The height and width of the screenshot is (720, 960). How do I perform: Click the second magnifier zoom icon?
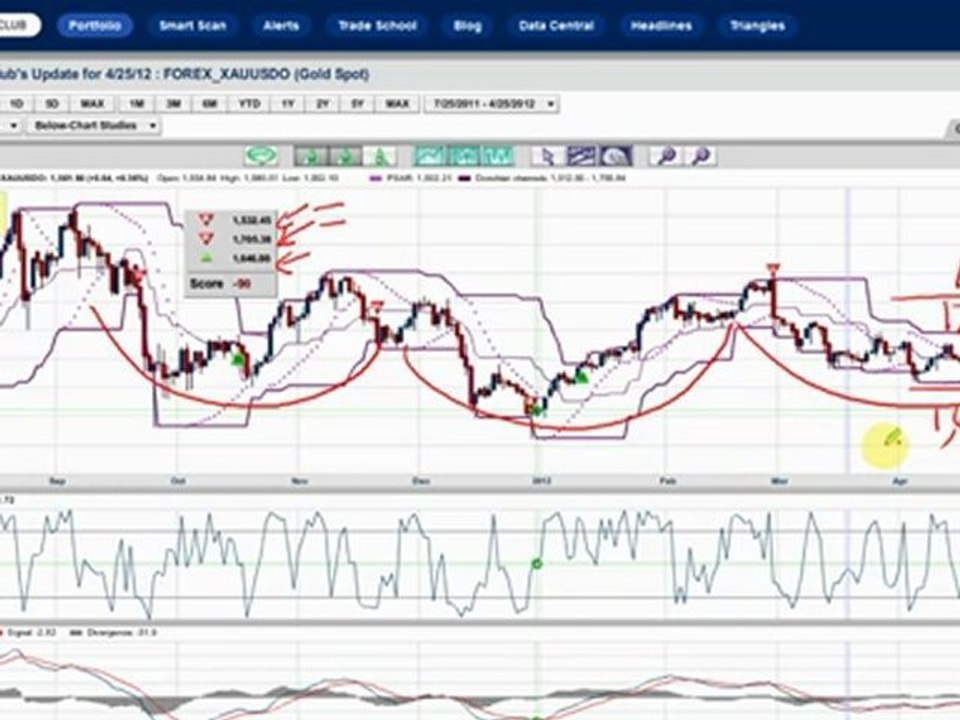point(700,156)
